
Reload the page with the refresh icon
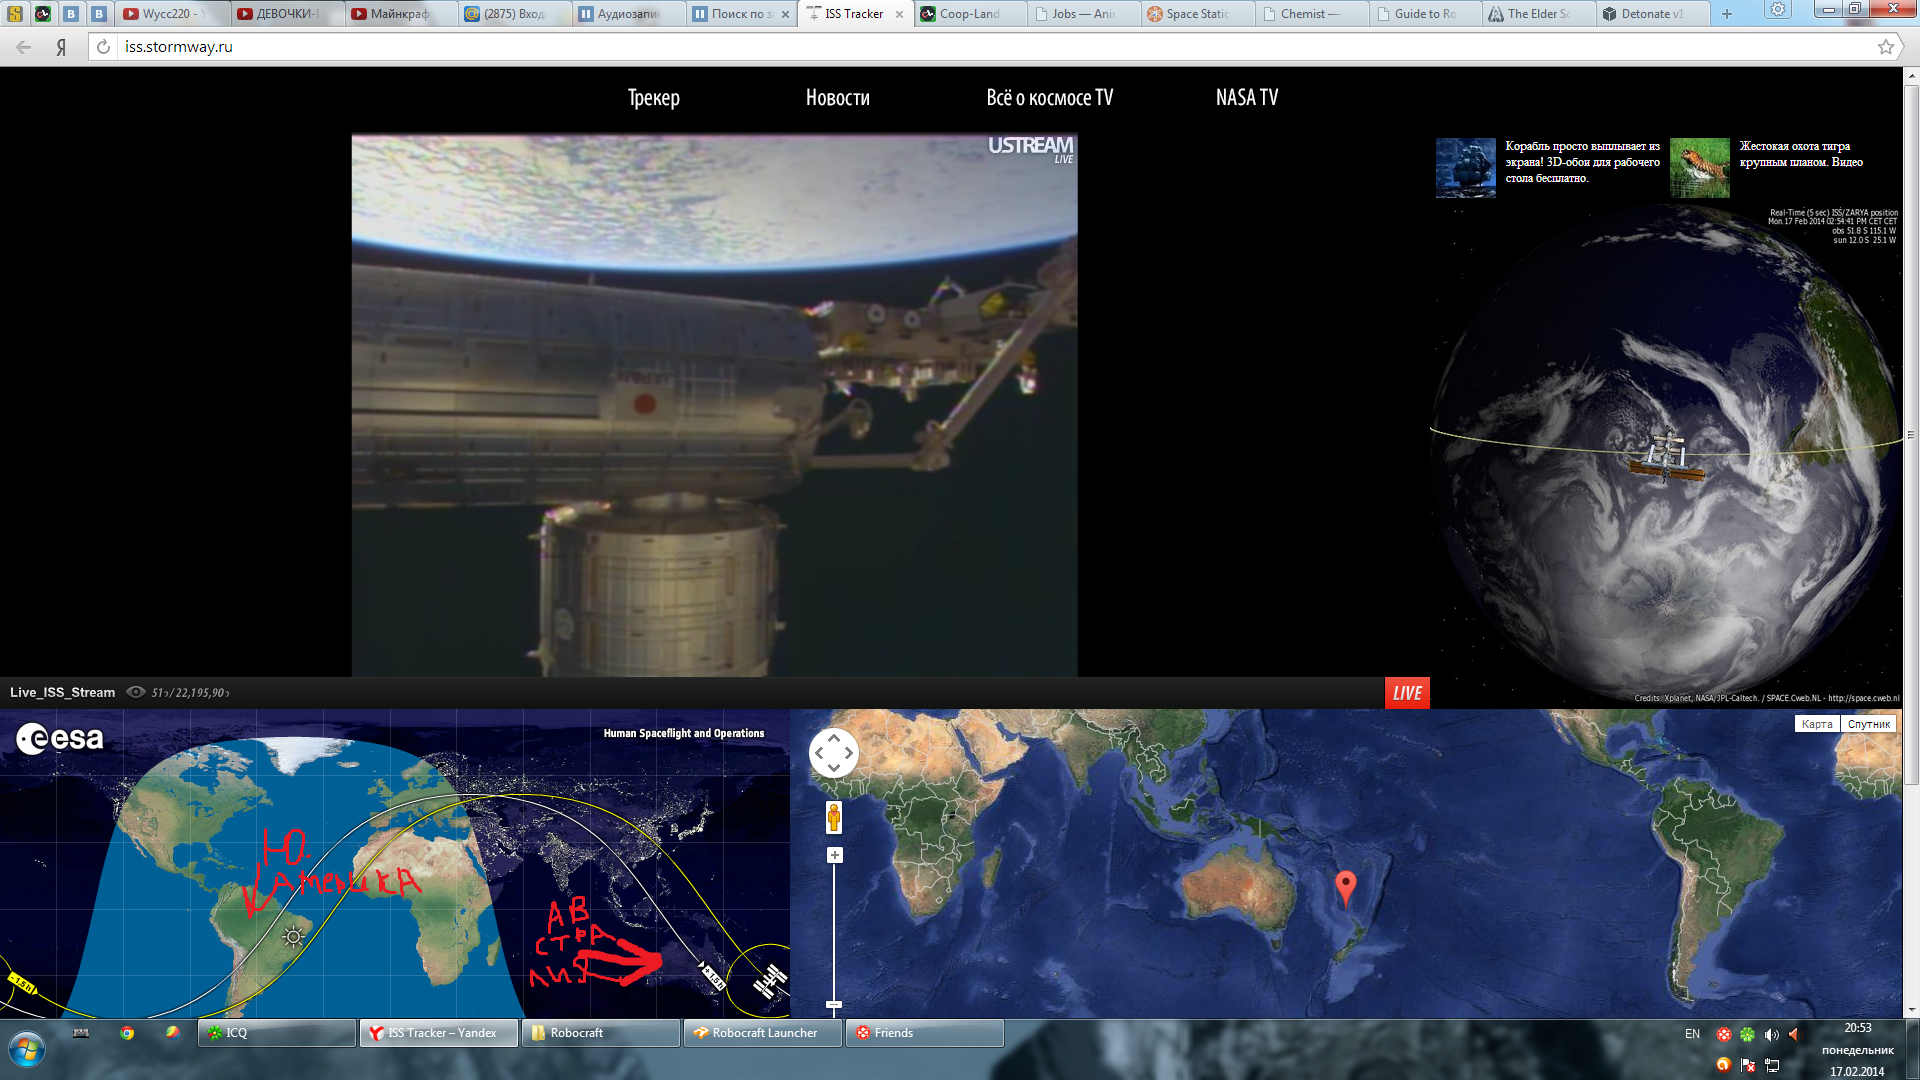(103, 47)
